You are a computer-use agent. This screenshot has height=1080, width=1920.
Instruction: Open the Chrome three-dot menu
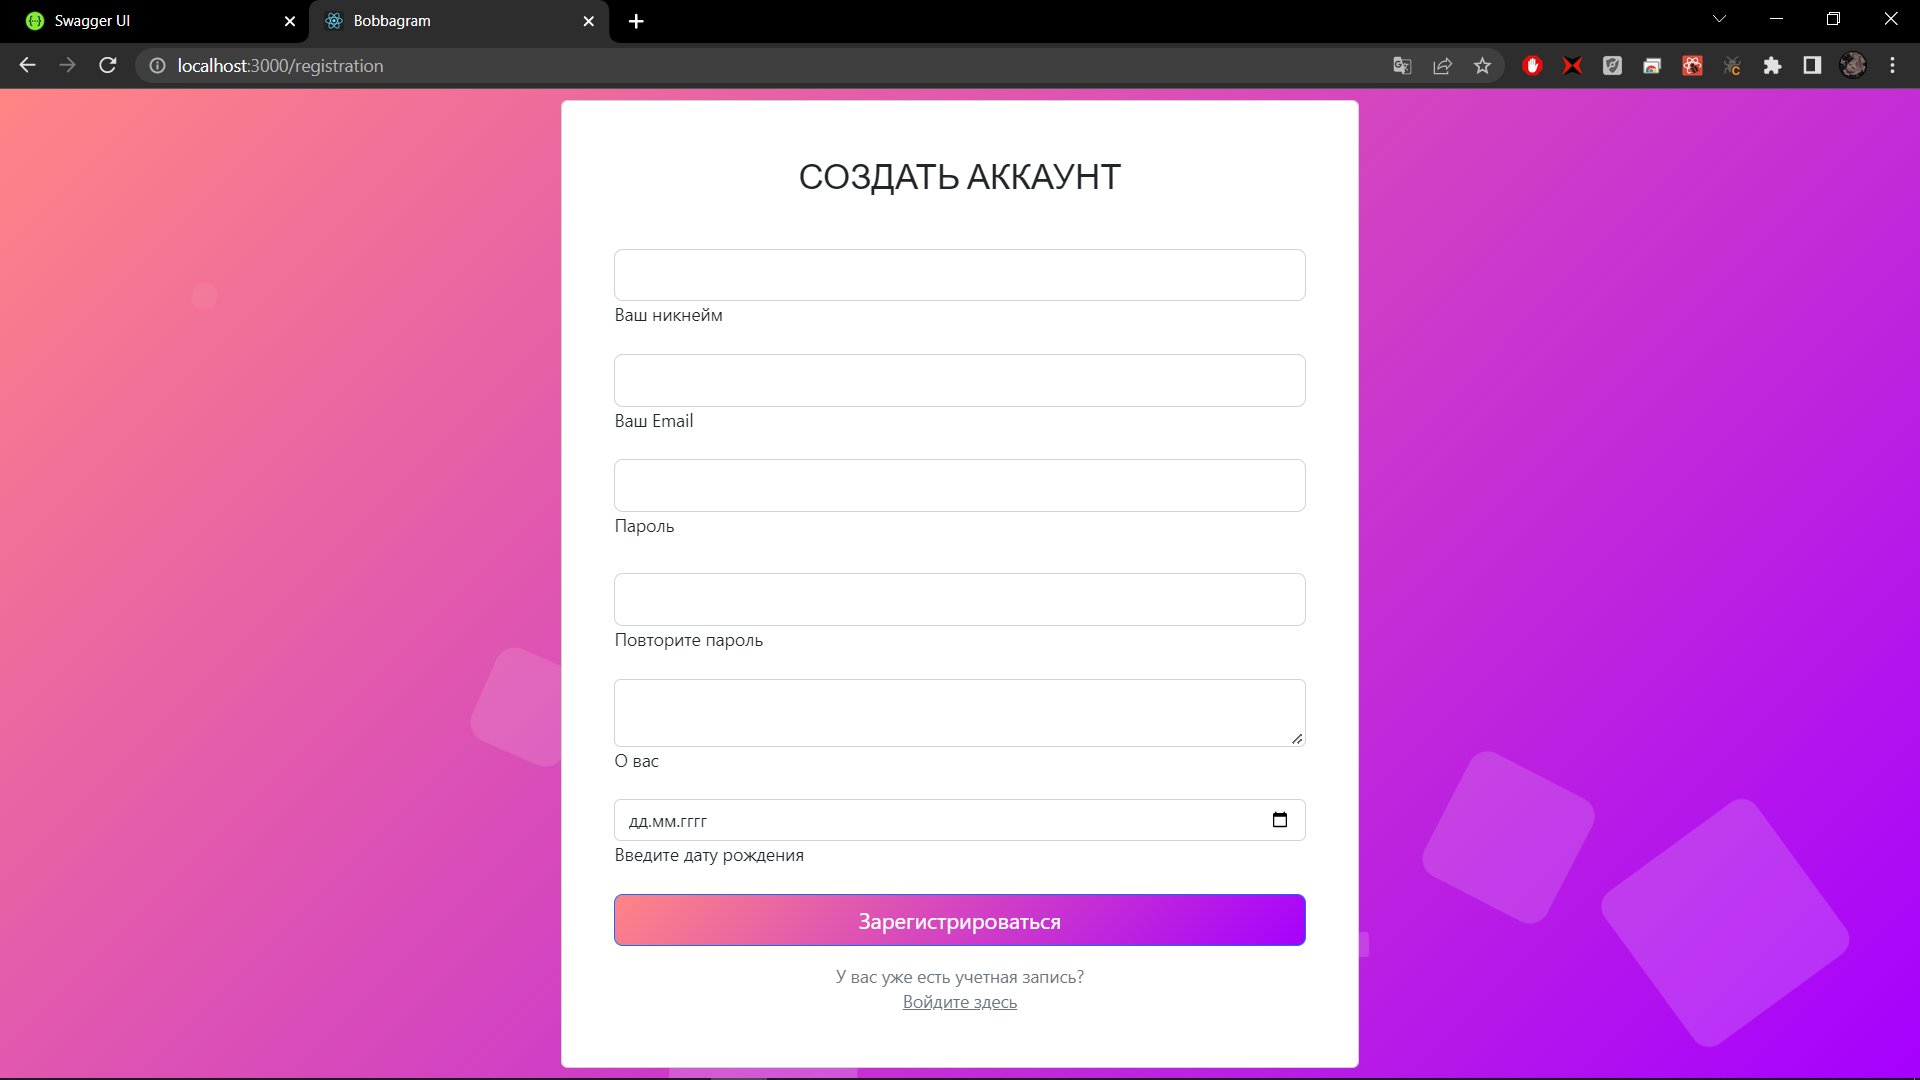(x=1892, y=66)
